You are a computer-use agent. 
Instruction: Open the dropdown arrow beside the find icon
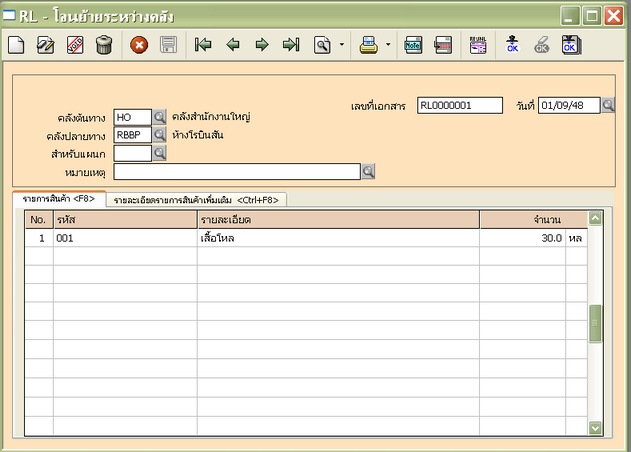(x=342, y=45)
